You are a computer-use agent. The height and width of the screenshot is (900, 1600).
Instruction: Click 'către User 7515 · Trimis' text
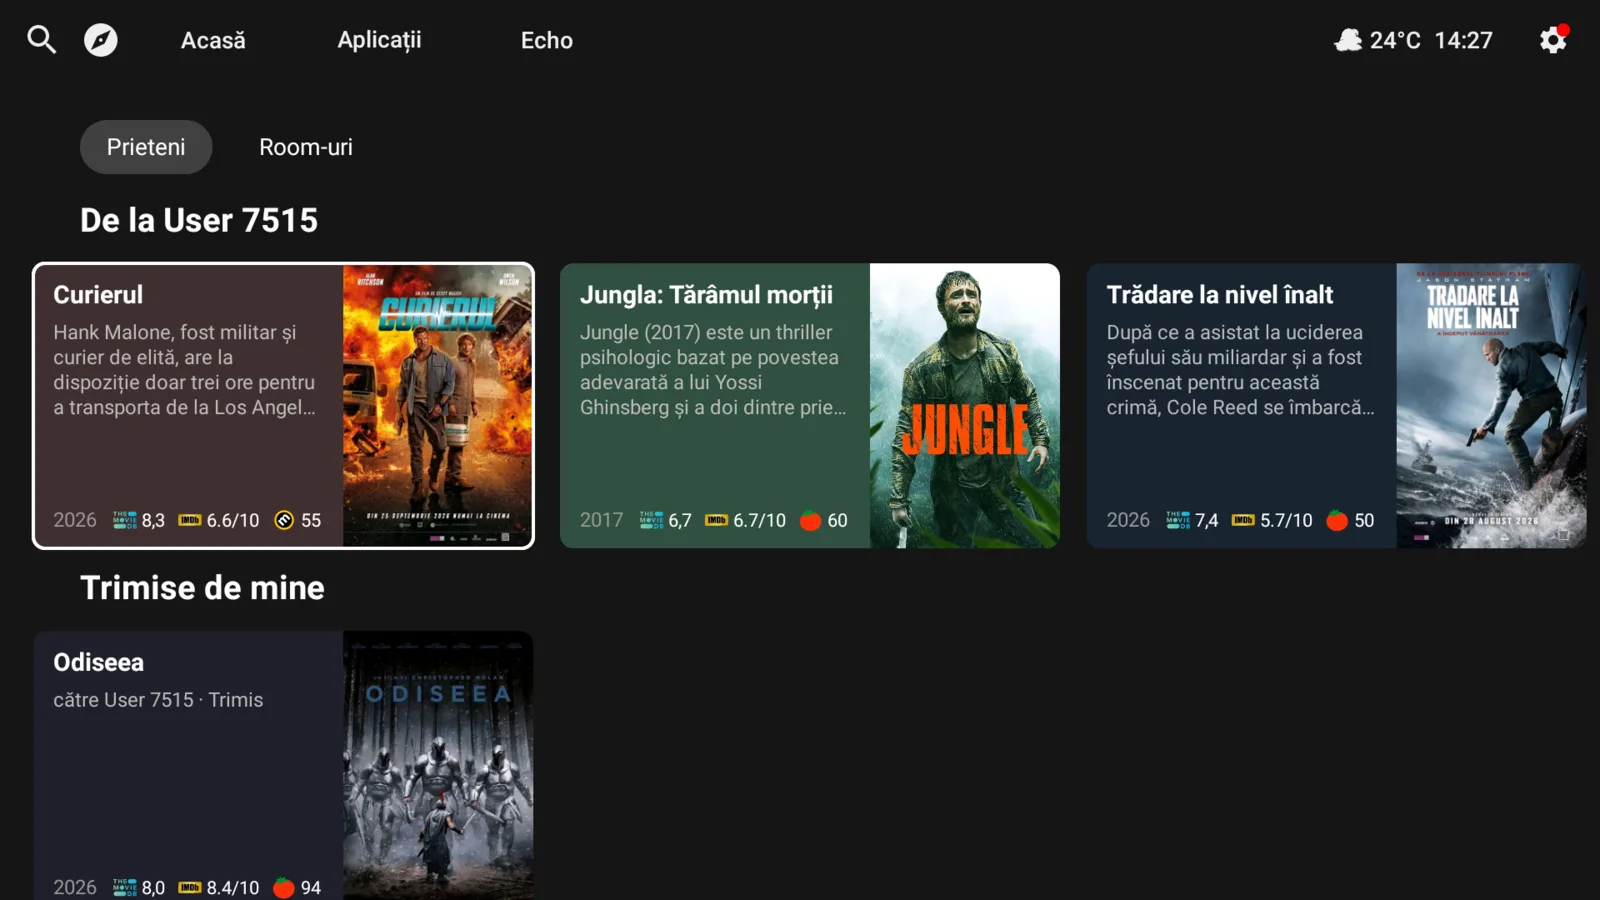point(158,700)
